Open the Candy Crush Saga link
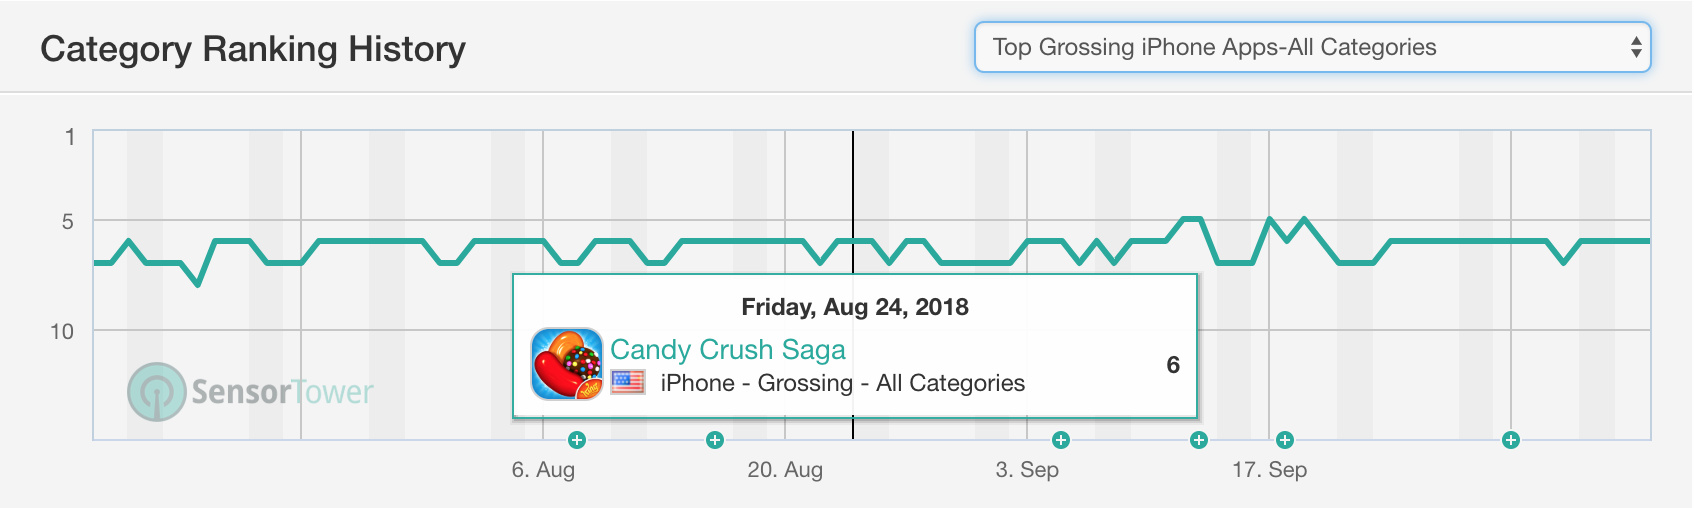The image size is (1694, 508). point(728,349)
